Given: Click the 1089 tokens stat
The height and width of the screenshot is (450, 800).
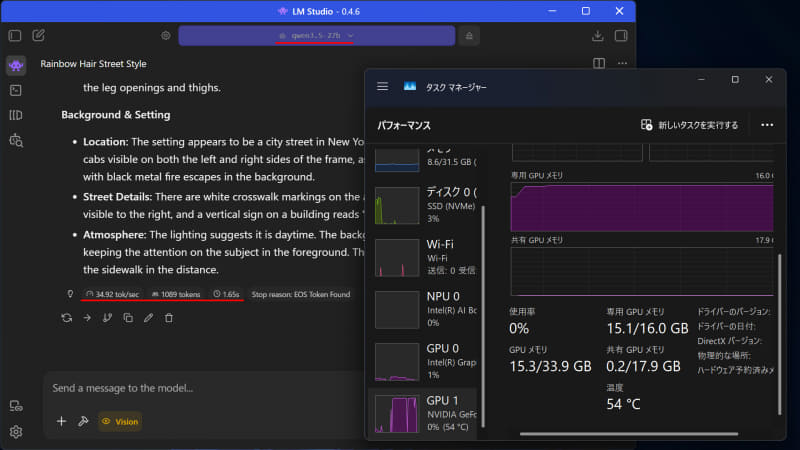Looking at the screenshot, I should [176, 294].
